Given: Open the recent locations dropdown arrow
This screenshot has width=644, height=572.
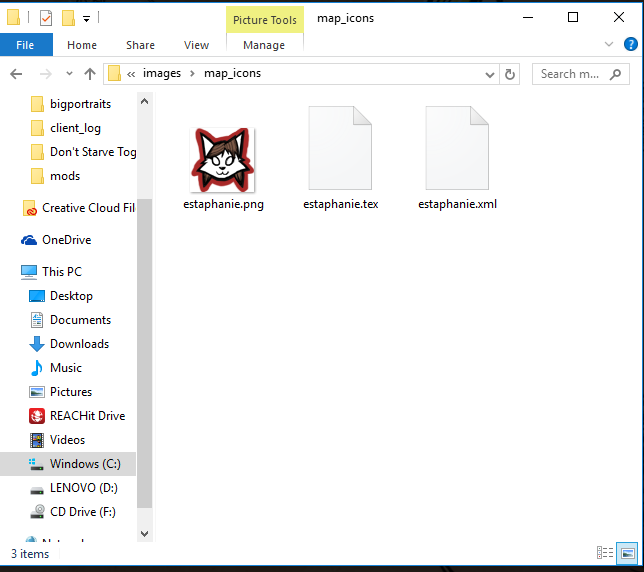Looking at the screenshot, I should [67, 74].
